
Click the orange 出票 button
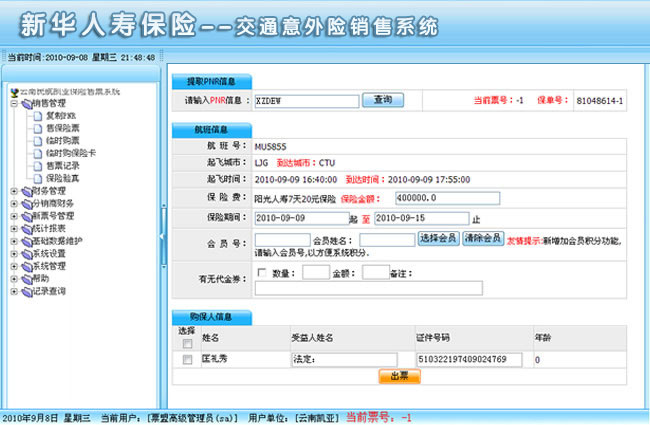point(399,376)
